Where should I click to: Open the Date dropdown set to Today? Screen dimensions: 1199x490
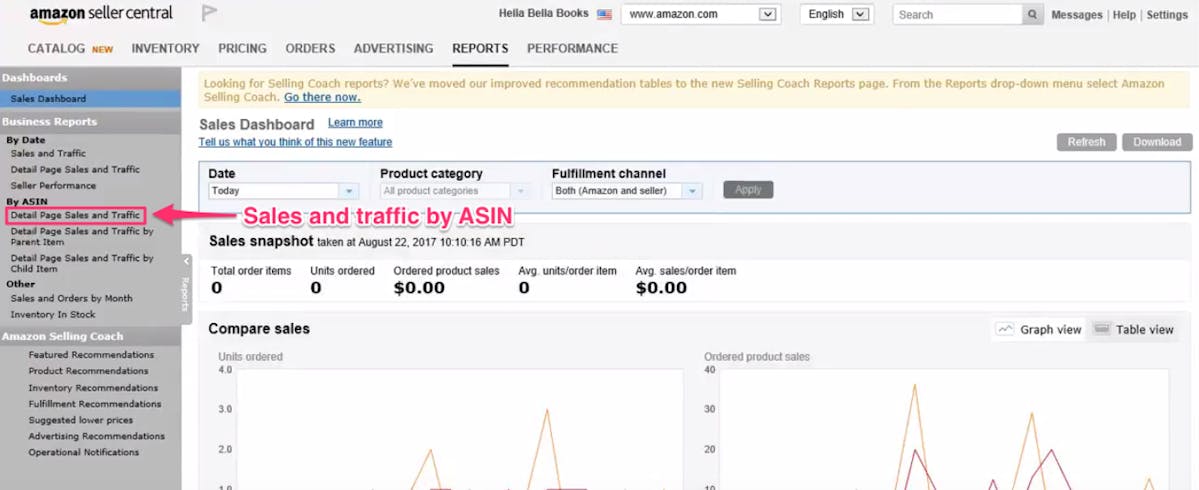point(283,191)
